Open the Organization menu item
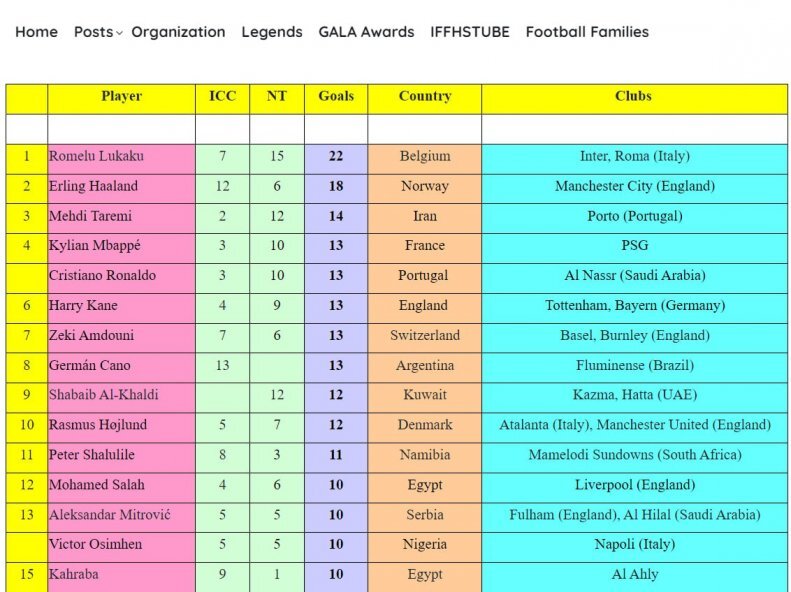Screen dimensions: 791x592 (178, 32)
